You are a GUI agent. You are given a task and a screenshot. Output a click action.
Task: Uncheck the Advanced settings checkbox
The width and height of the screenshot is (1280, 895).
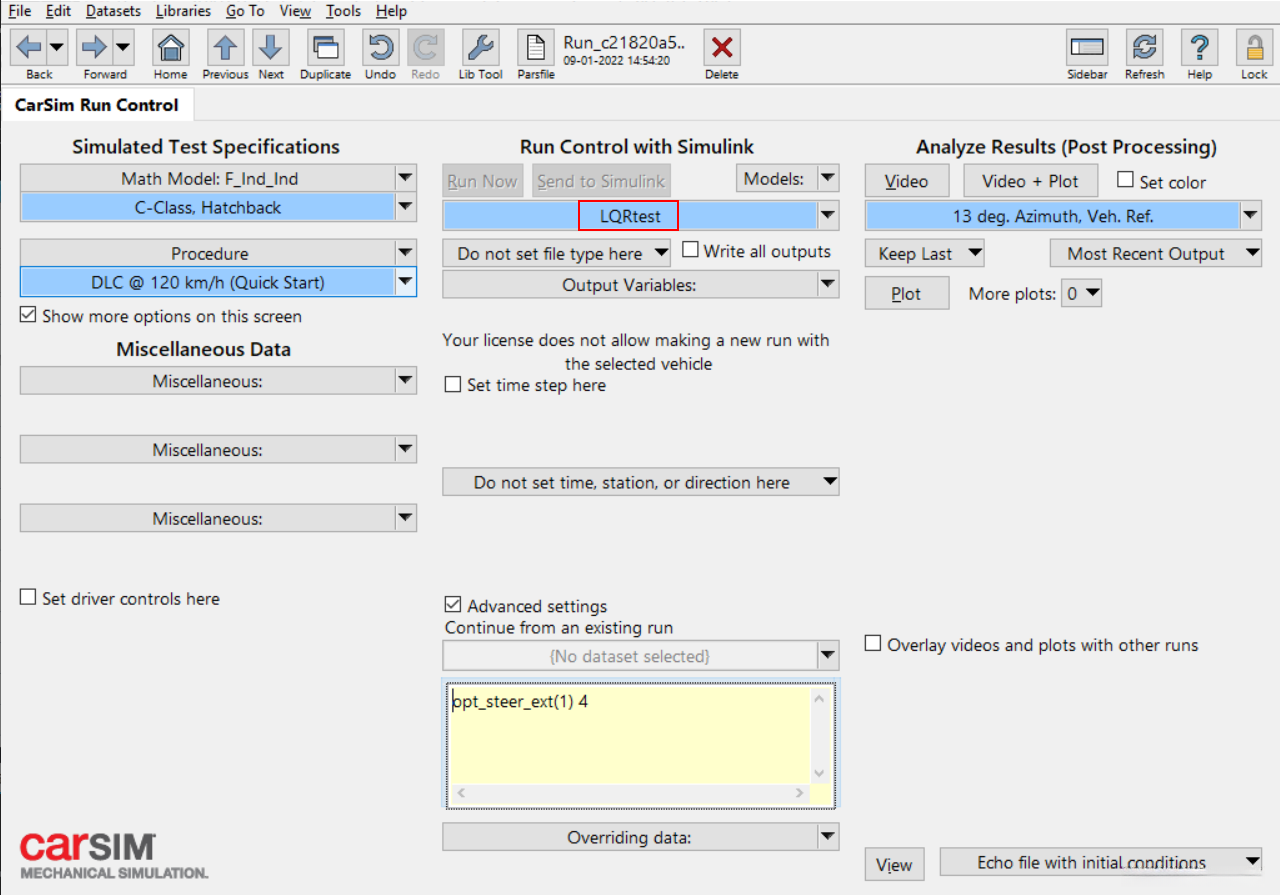tap(453, 605)
